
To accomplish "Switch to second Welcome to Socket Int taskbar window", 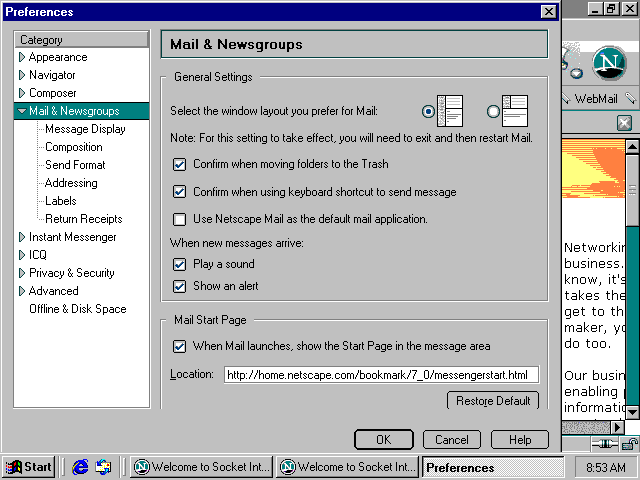I will click(x=348, y=467).
